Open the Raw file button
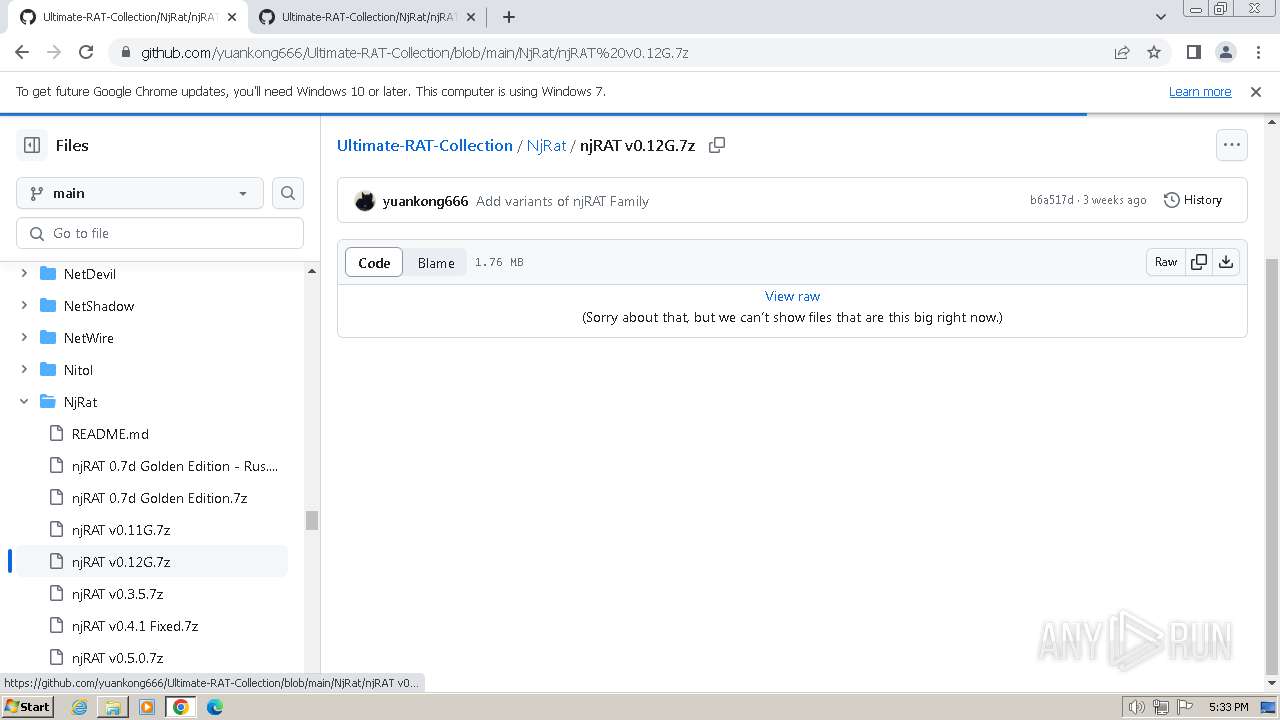 1166,262
